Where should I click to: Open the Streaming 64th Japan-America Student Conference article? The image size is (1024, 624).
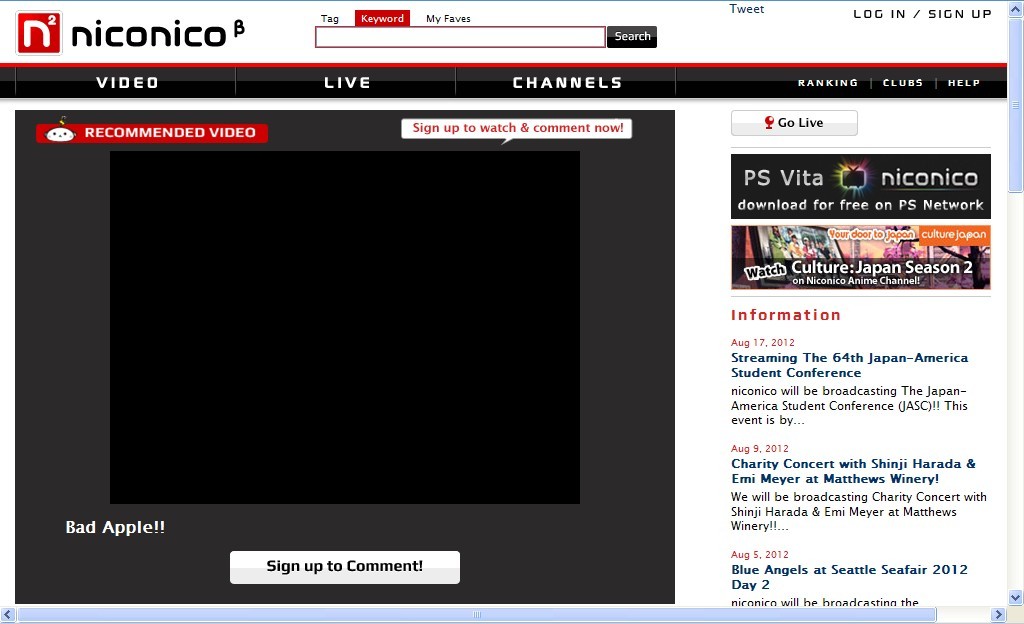click(849, 365)
